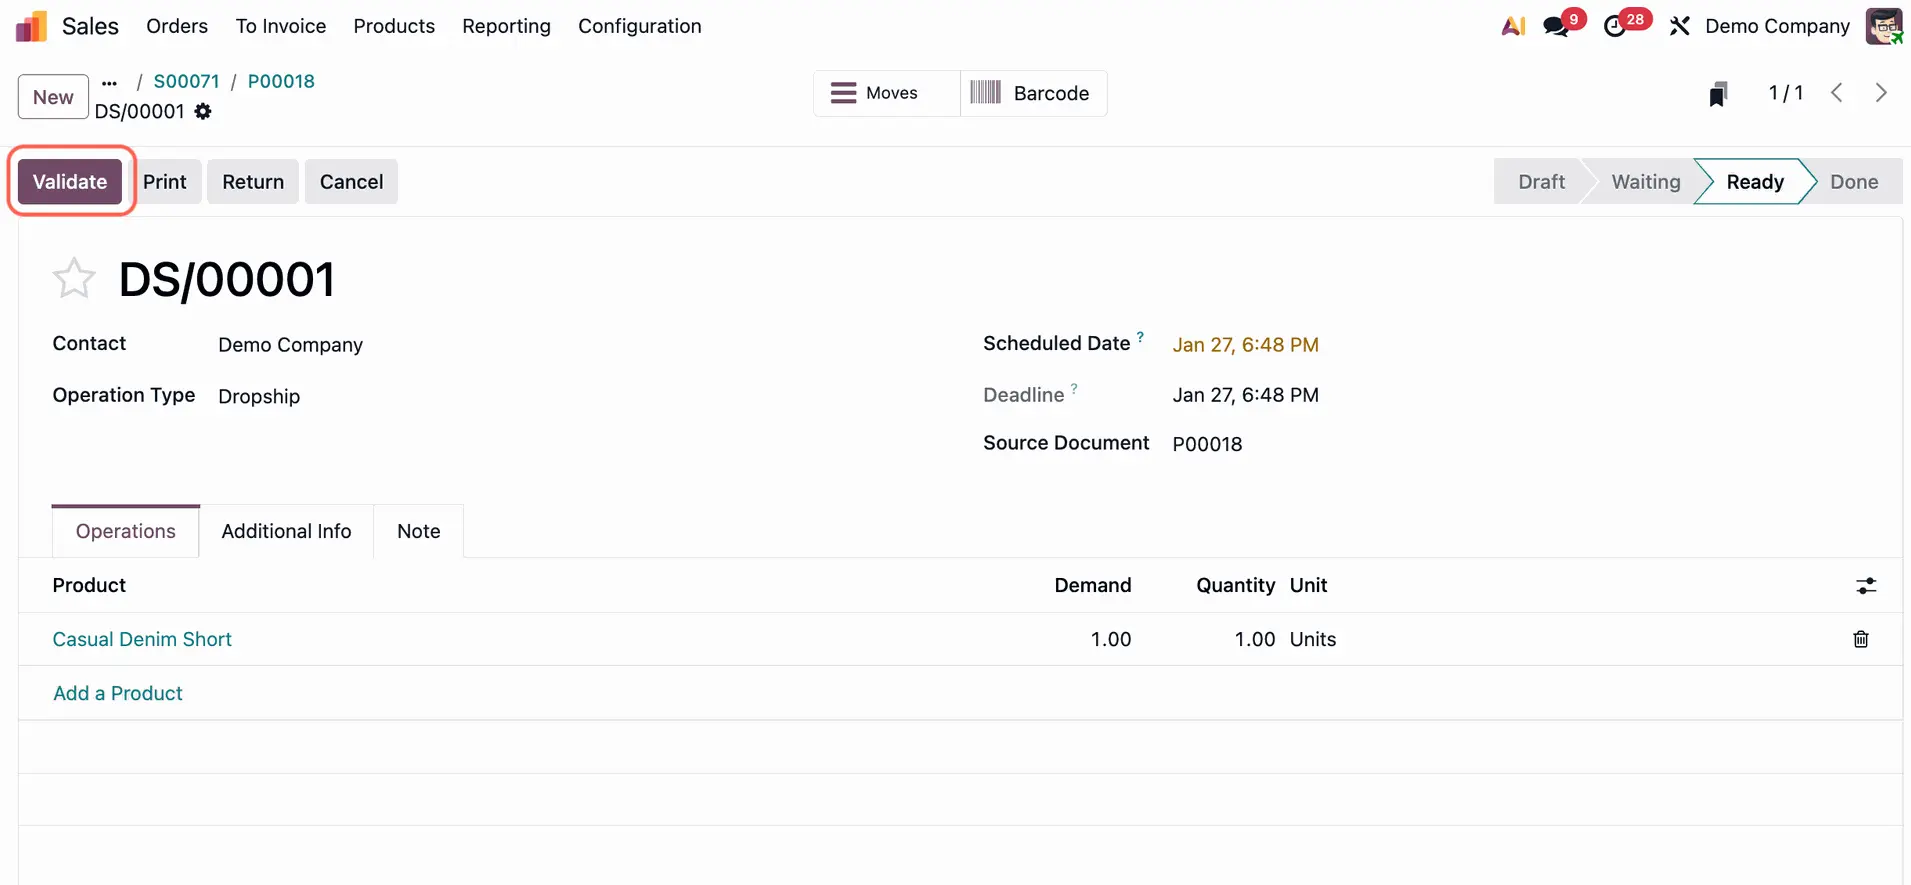Open the user avatar menu
This screenshot has width=1911, height=885.
click(1883, 26)
